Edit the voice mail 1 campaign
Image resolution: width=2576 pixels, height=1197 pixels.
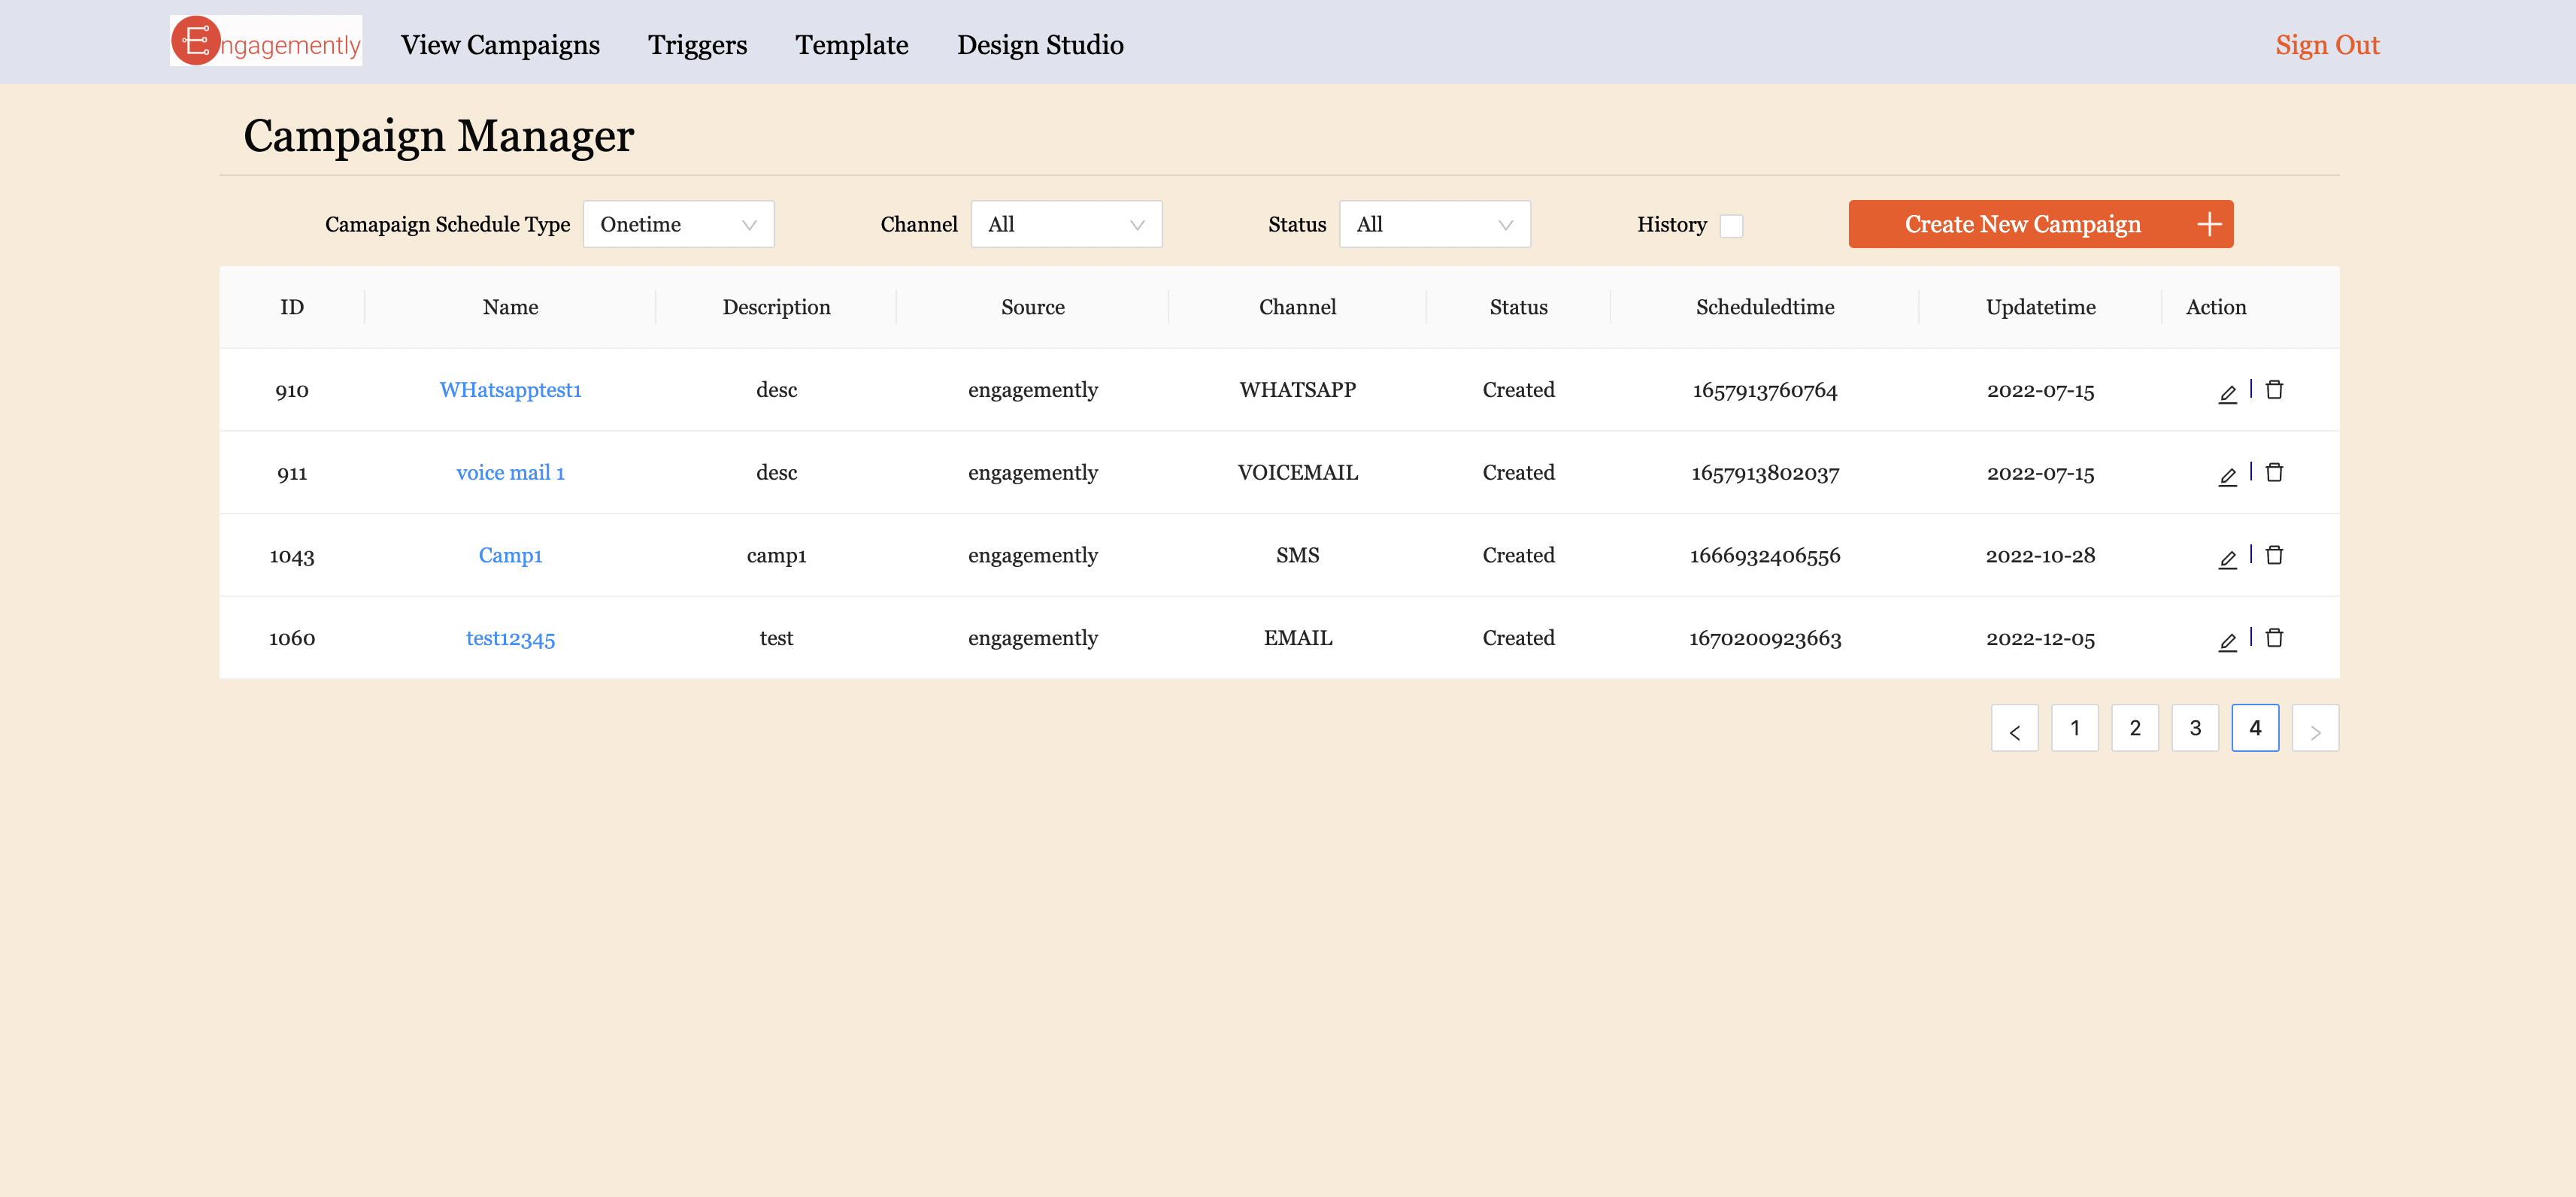coord(2227,476)
